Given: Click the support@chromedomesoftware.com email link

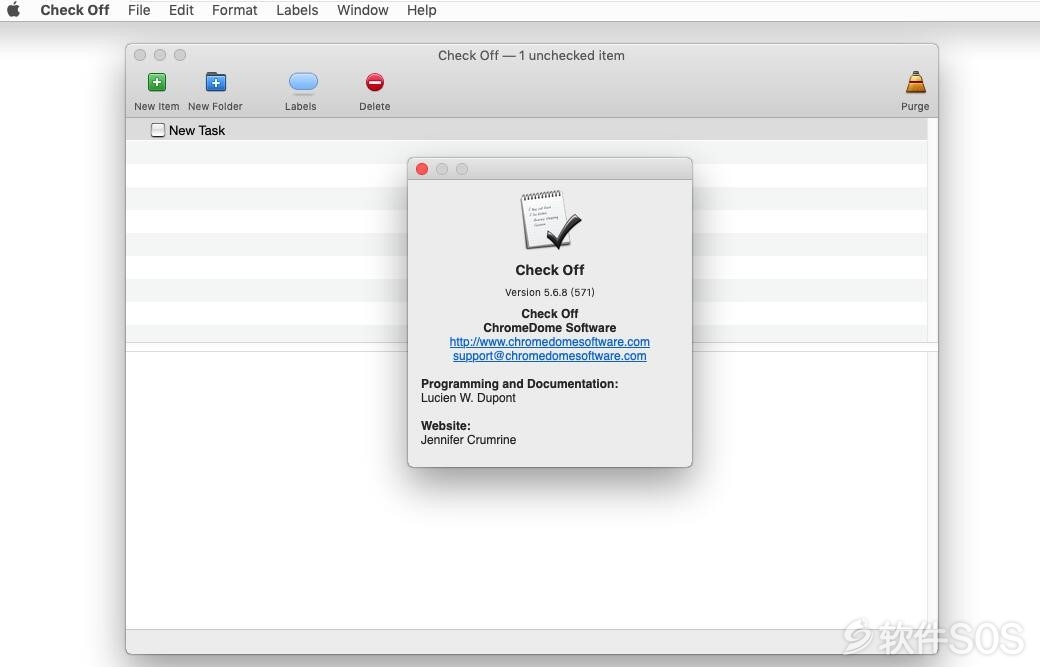Looking at the screenshot, I should pos(550,356).
